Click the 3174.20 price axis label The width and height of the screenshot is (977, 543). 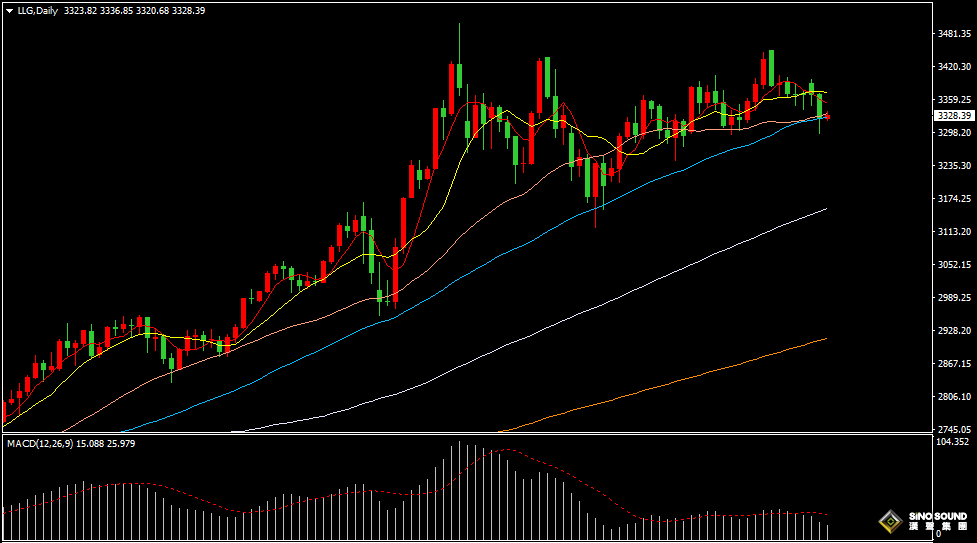954,199
